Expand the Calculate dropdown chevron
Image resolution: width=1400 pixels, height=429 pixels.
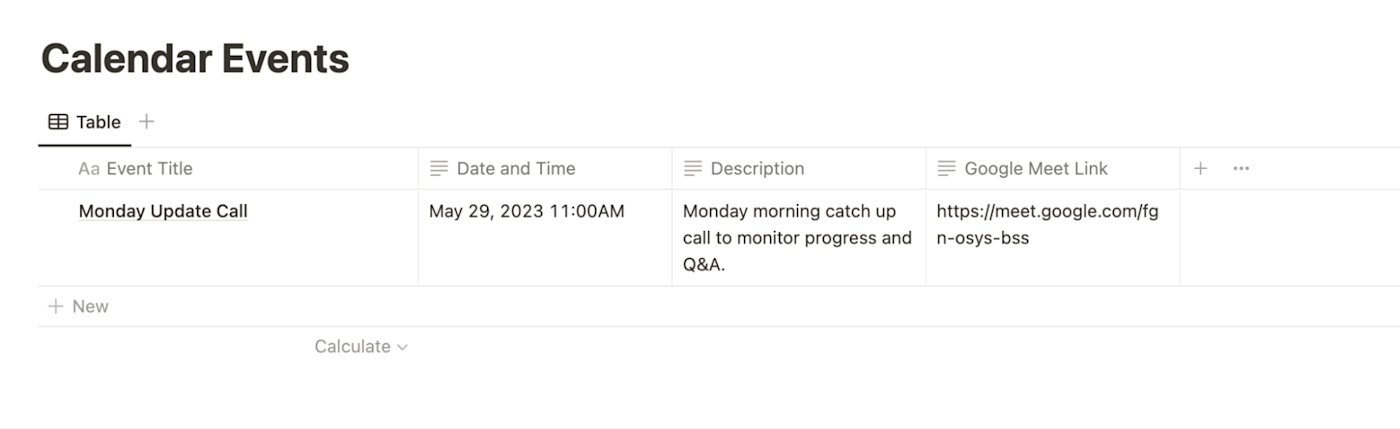pyautogui.click(x=402, y=347)
